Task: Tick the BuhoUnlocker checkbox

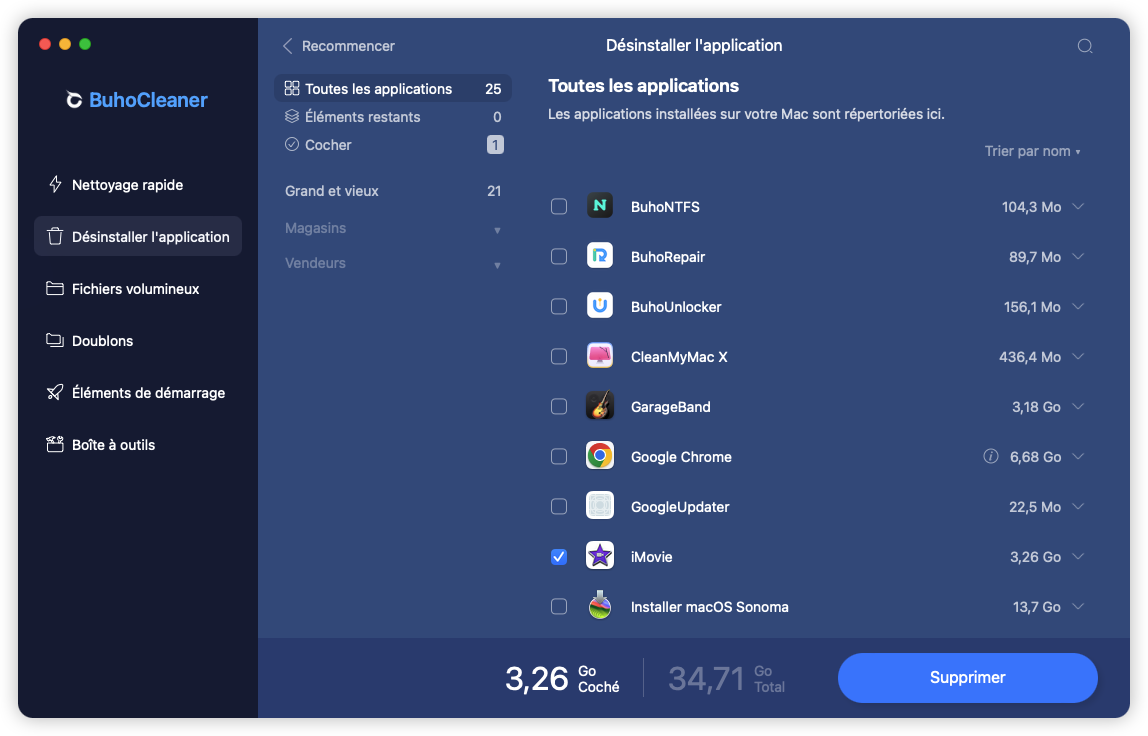Action: point(559,306)
